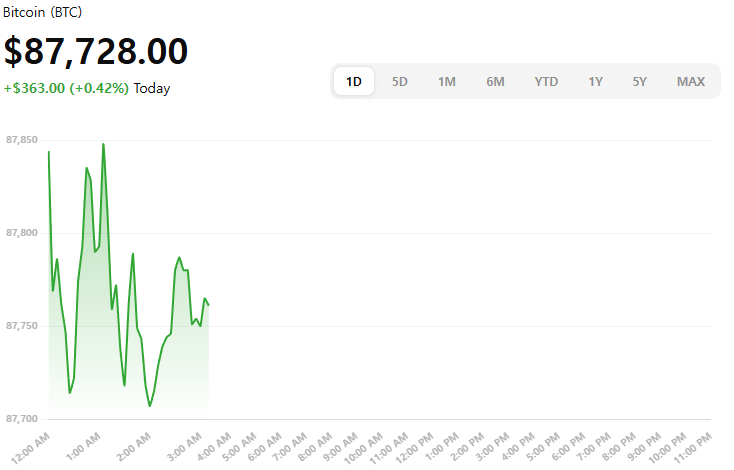Switch chart to 1Y range

(x=596, y=81)
